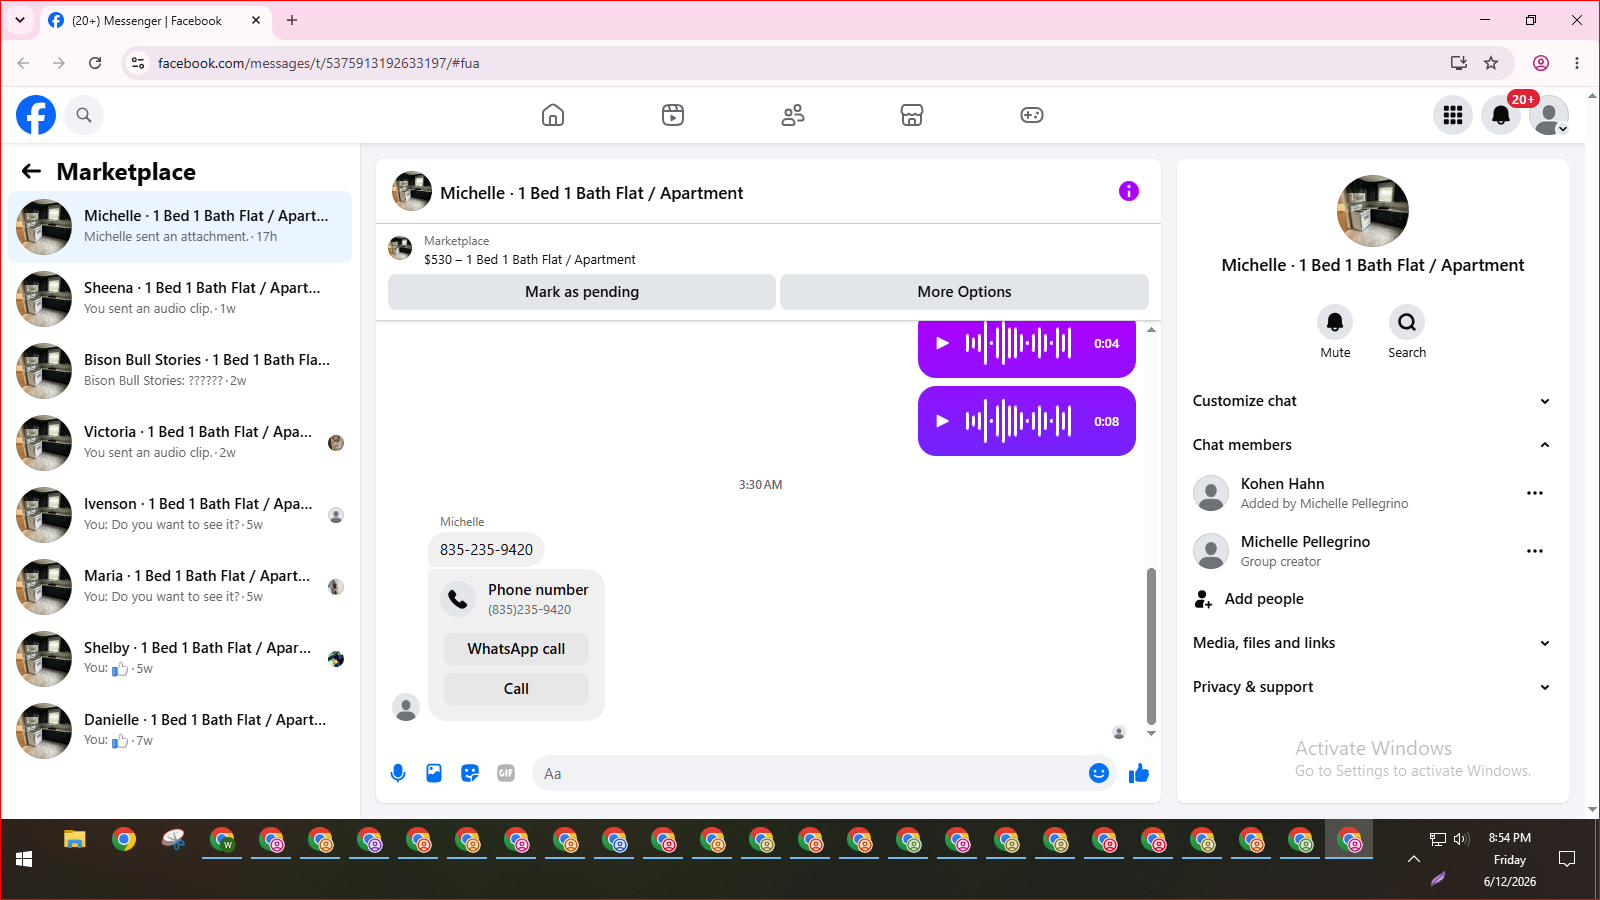Image resolution: width=1600 pixels, height=900 pixels.
Task: Open options for Michelle Pellegrino member
Action: click(x=1535, y=551)
